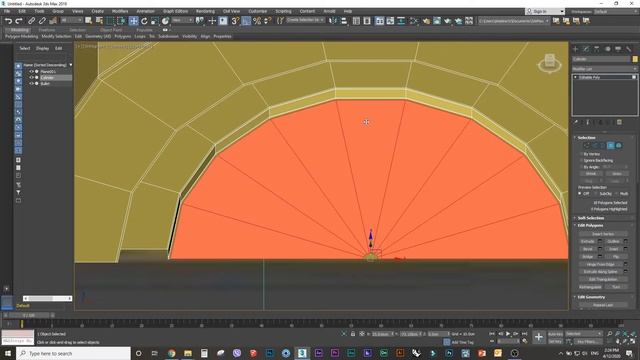Screen dimensions: 640x360
Task: Collapse the Edit Geometry rollout
Action: click(x=591, y=297)
